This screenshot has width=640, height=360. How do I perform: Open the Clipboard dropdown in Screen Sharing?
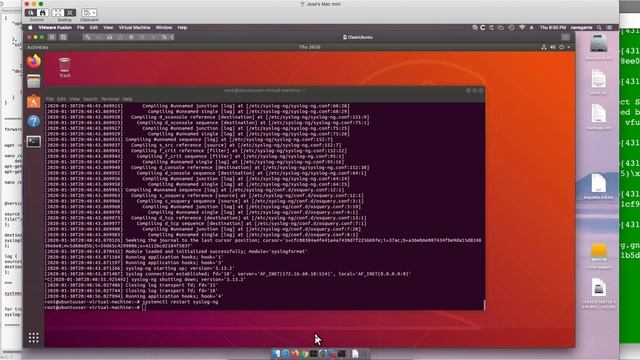(89, 13)
